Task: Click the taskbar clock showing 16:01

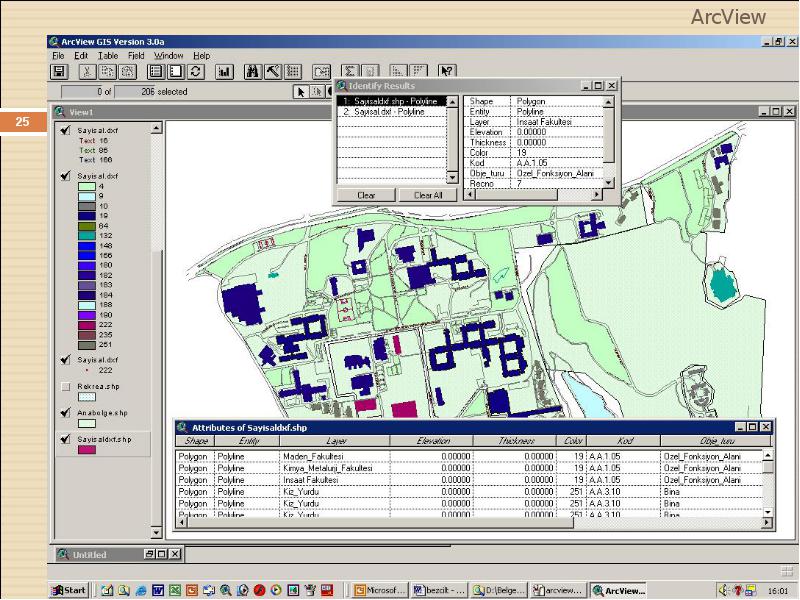Action: point(778,591)
